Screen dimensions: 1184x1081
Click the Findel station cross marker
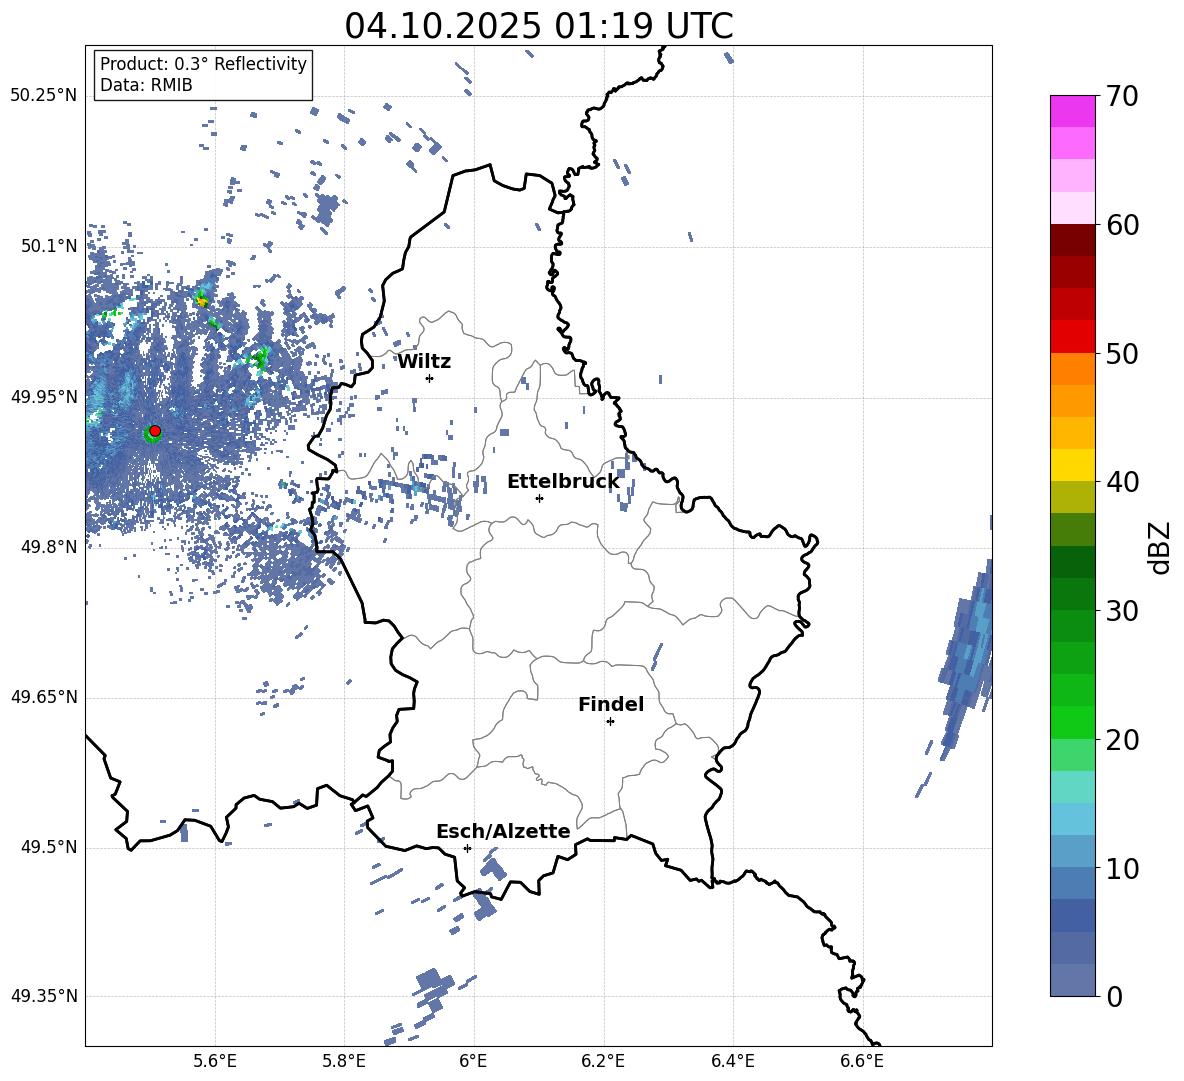click(610, 722)
